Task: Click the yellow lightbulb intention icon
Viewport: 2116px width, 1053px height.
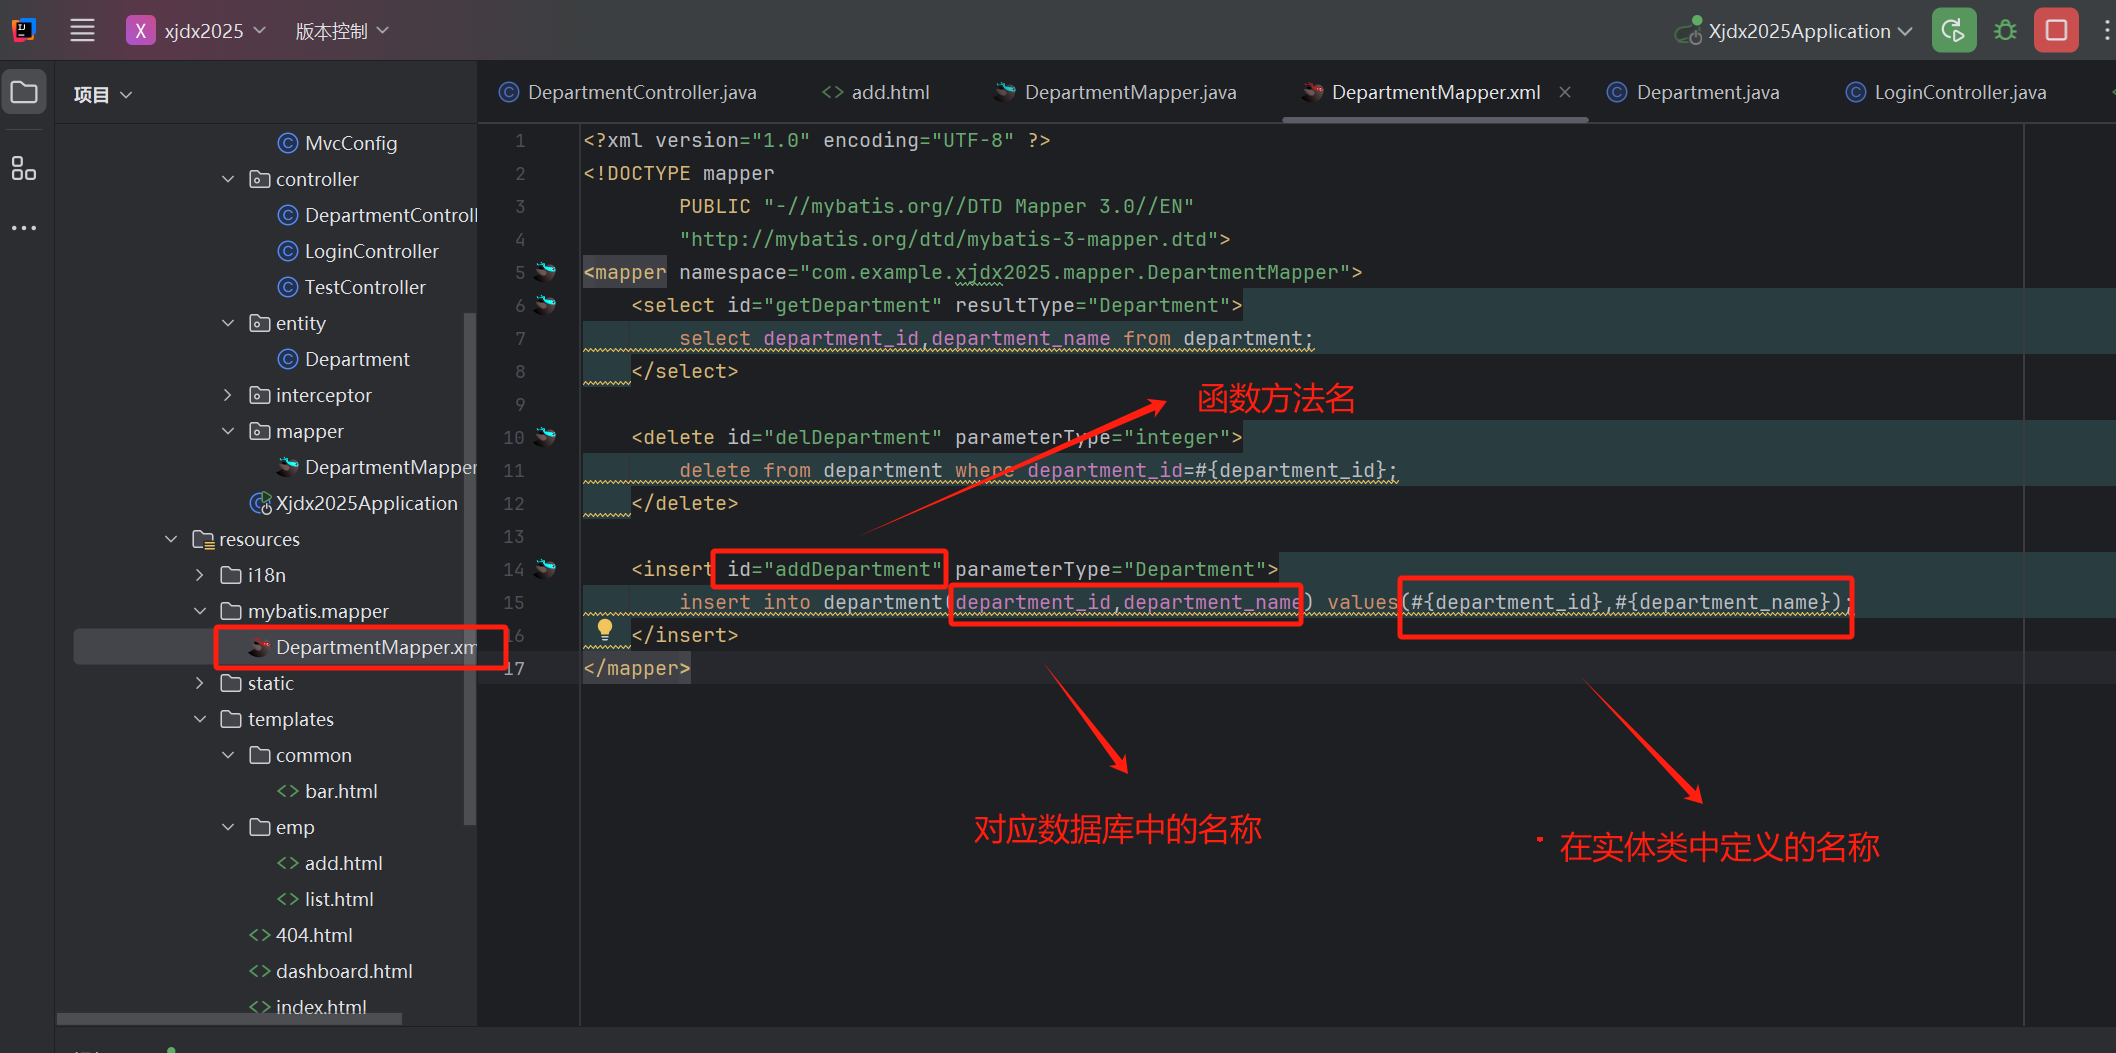Action: click(605, 629)
